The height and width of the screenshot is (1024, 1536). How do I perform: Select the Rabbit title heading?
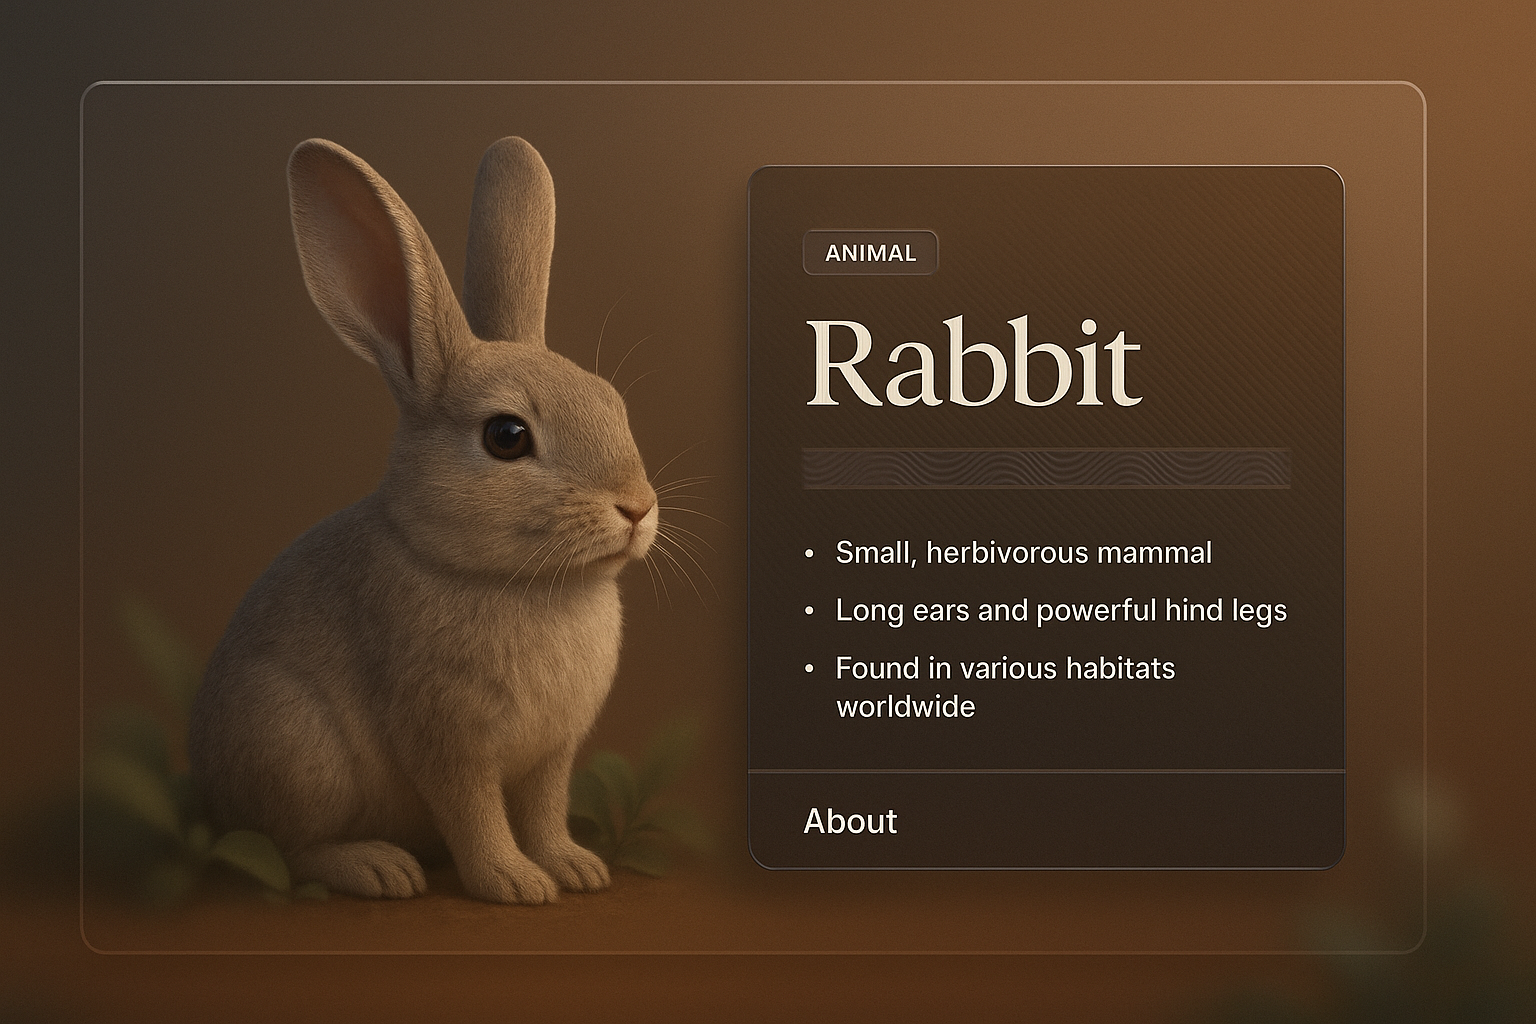pos(973,362)
